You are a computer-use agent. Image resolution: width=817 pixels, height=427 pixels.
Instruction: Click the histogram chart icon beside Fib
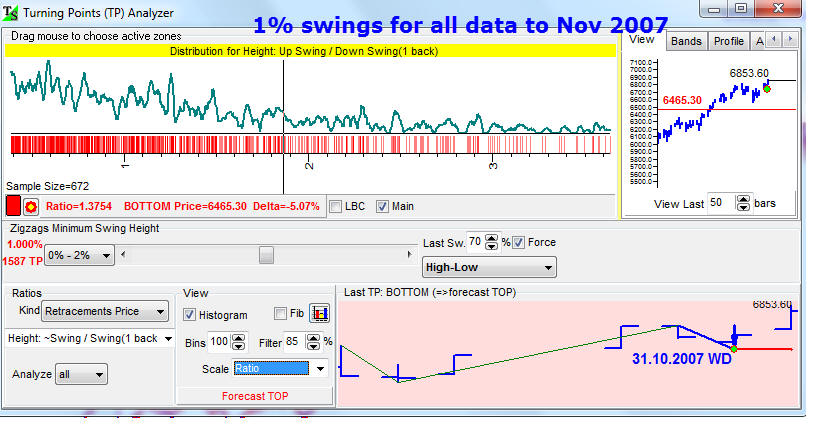click(x=319, y=314)
